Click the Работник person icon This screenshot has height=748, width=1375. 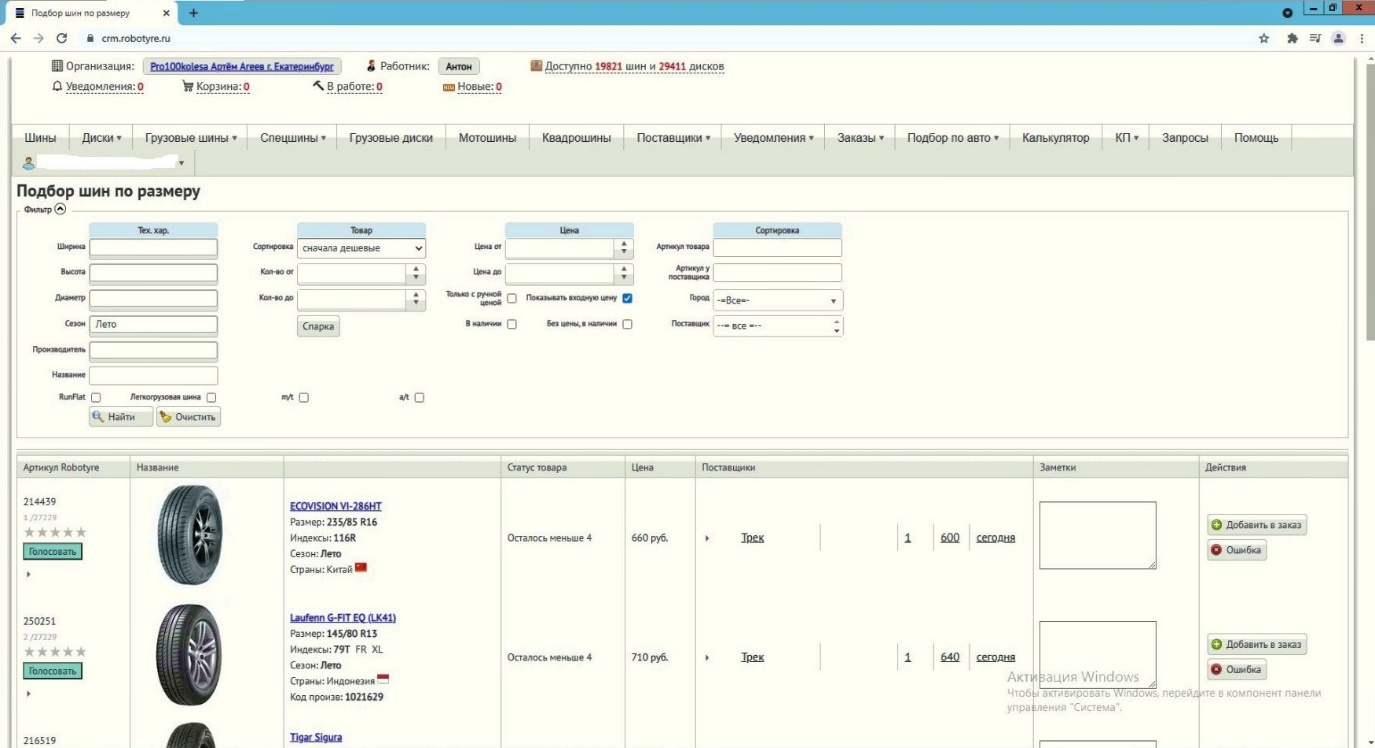coord(372,67)
